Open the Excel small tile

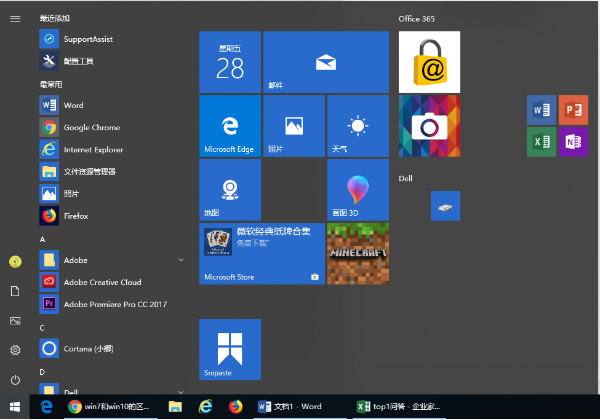click(x=541, y=142)
